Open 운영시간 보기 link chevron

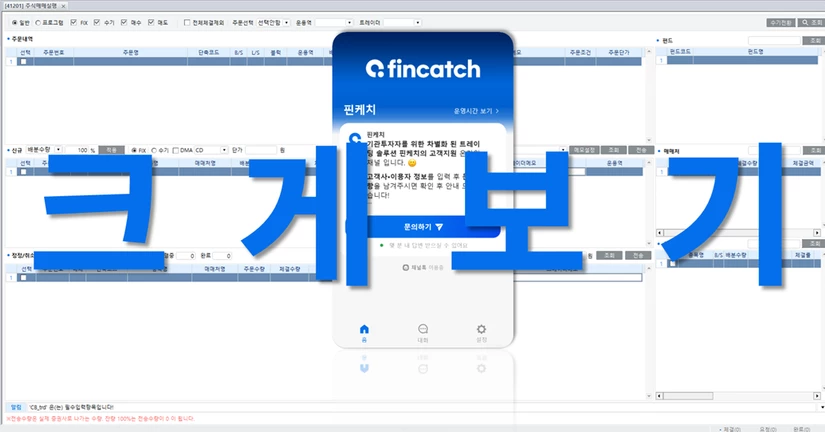(497, 111)
